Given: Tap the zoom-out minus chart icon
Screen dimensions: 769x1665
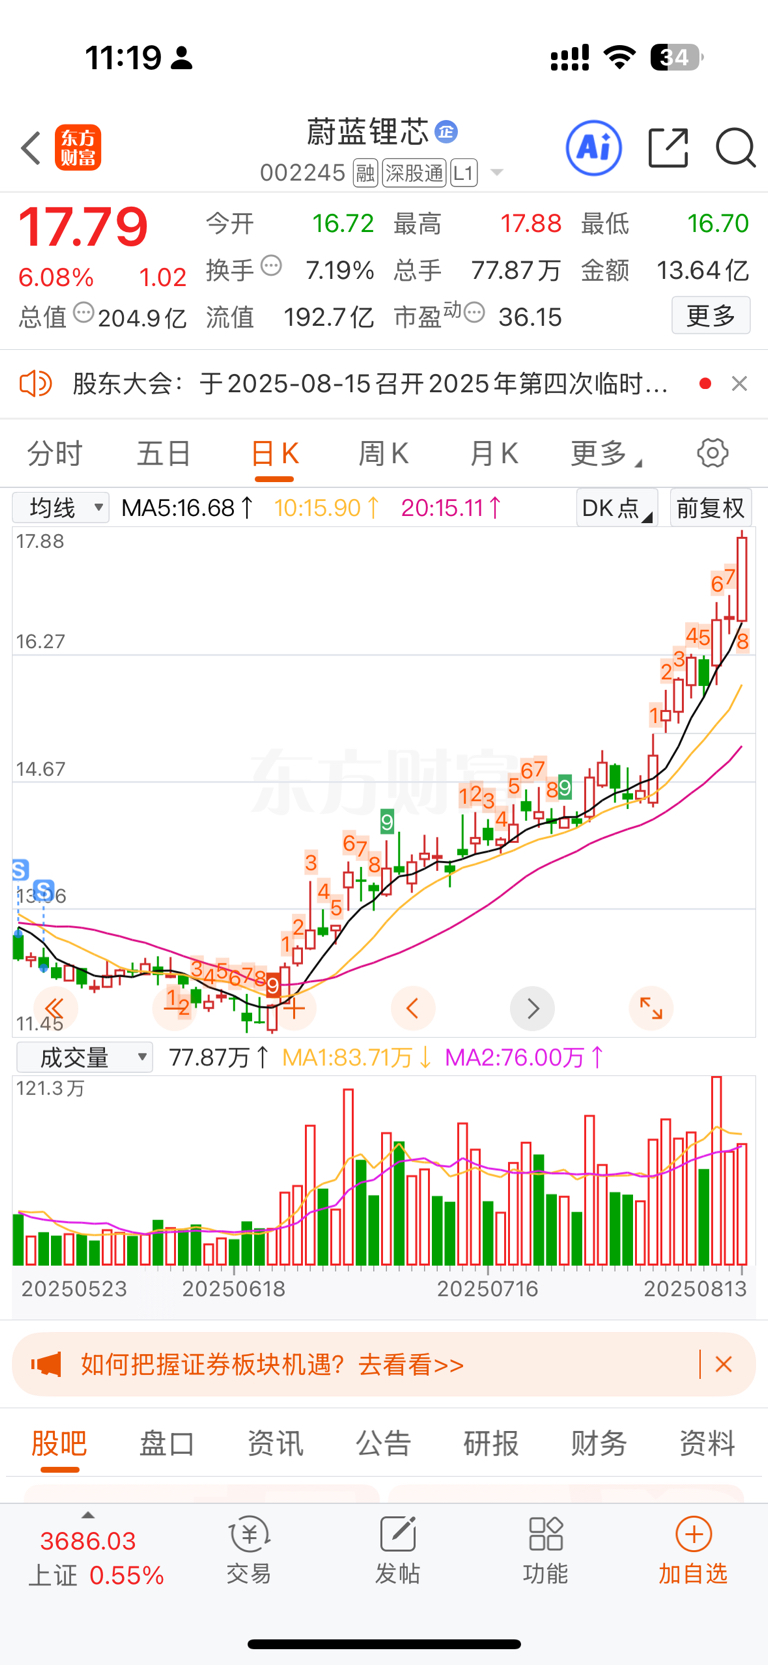Looking at the screenshot, I should (175, 1008).
